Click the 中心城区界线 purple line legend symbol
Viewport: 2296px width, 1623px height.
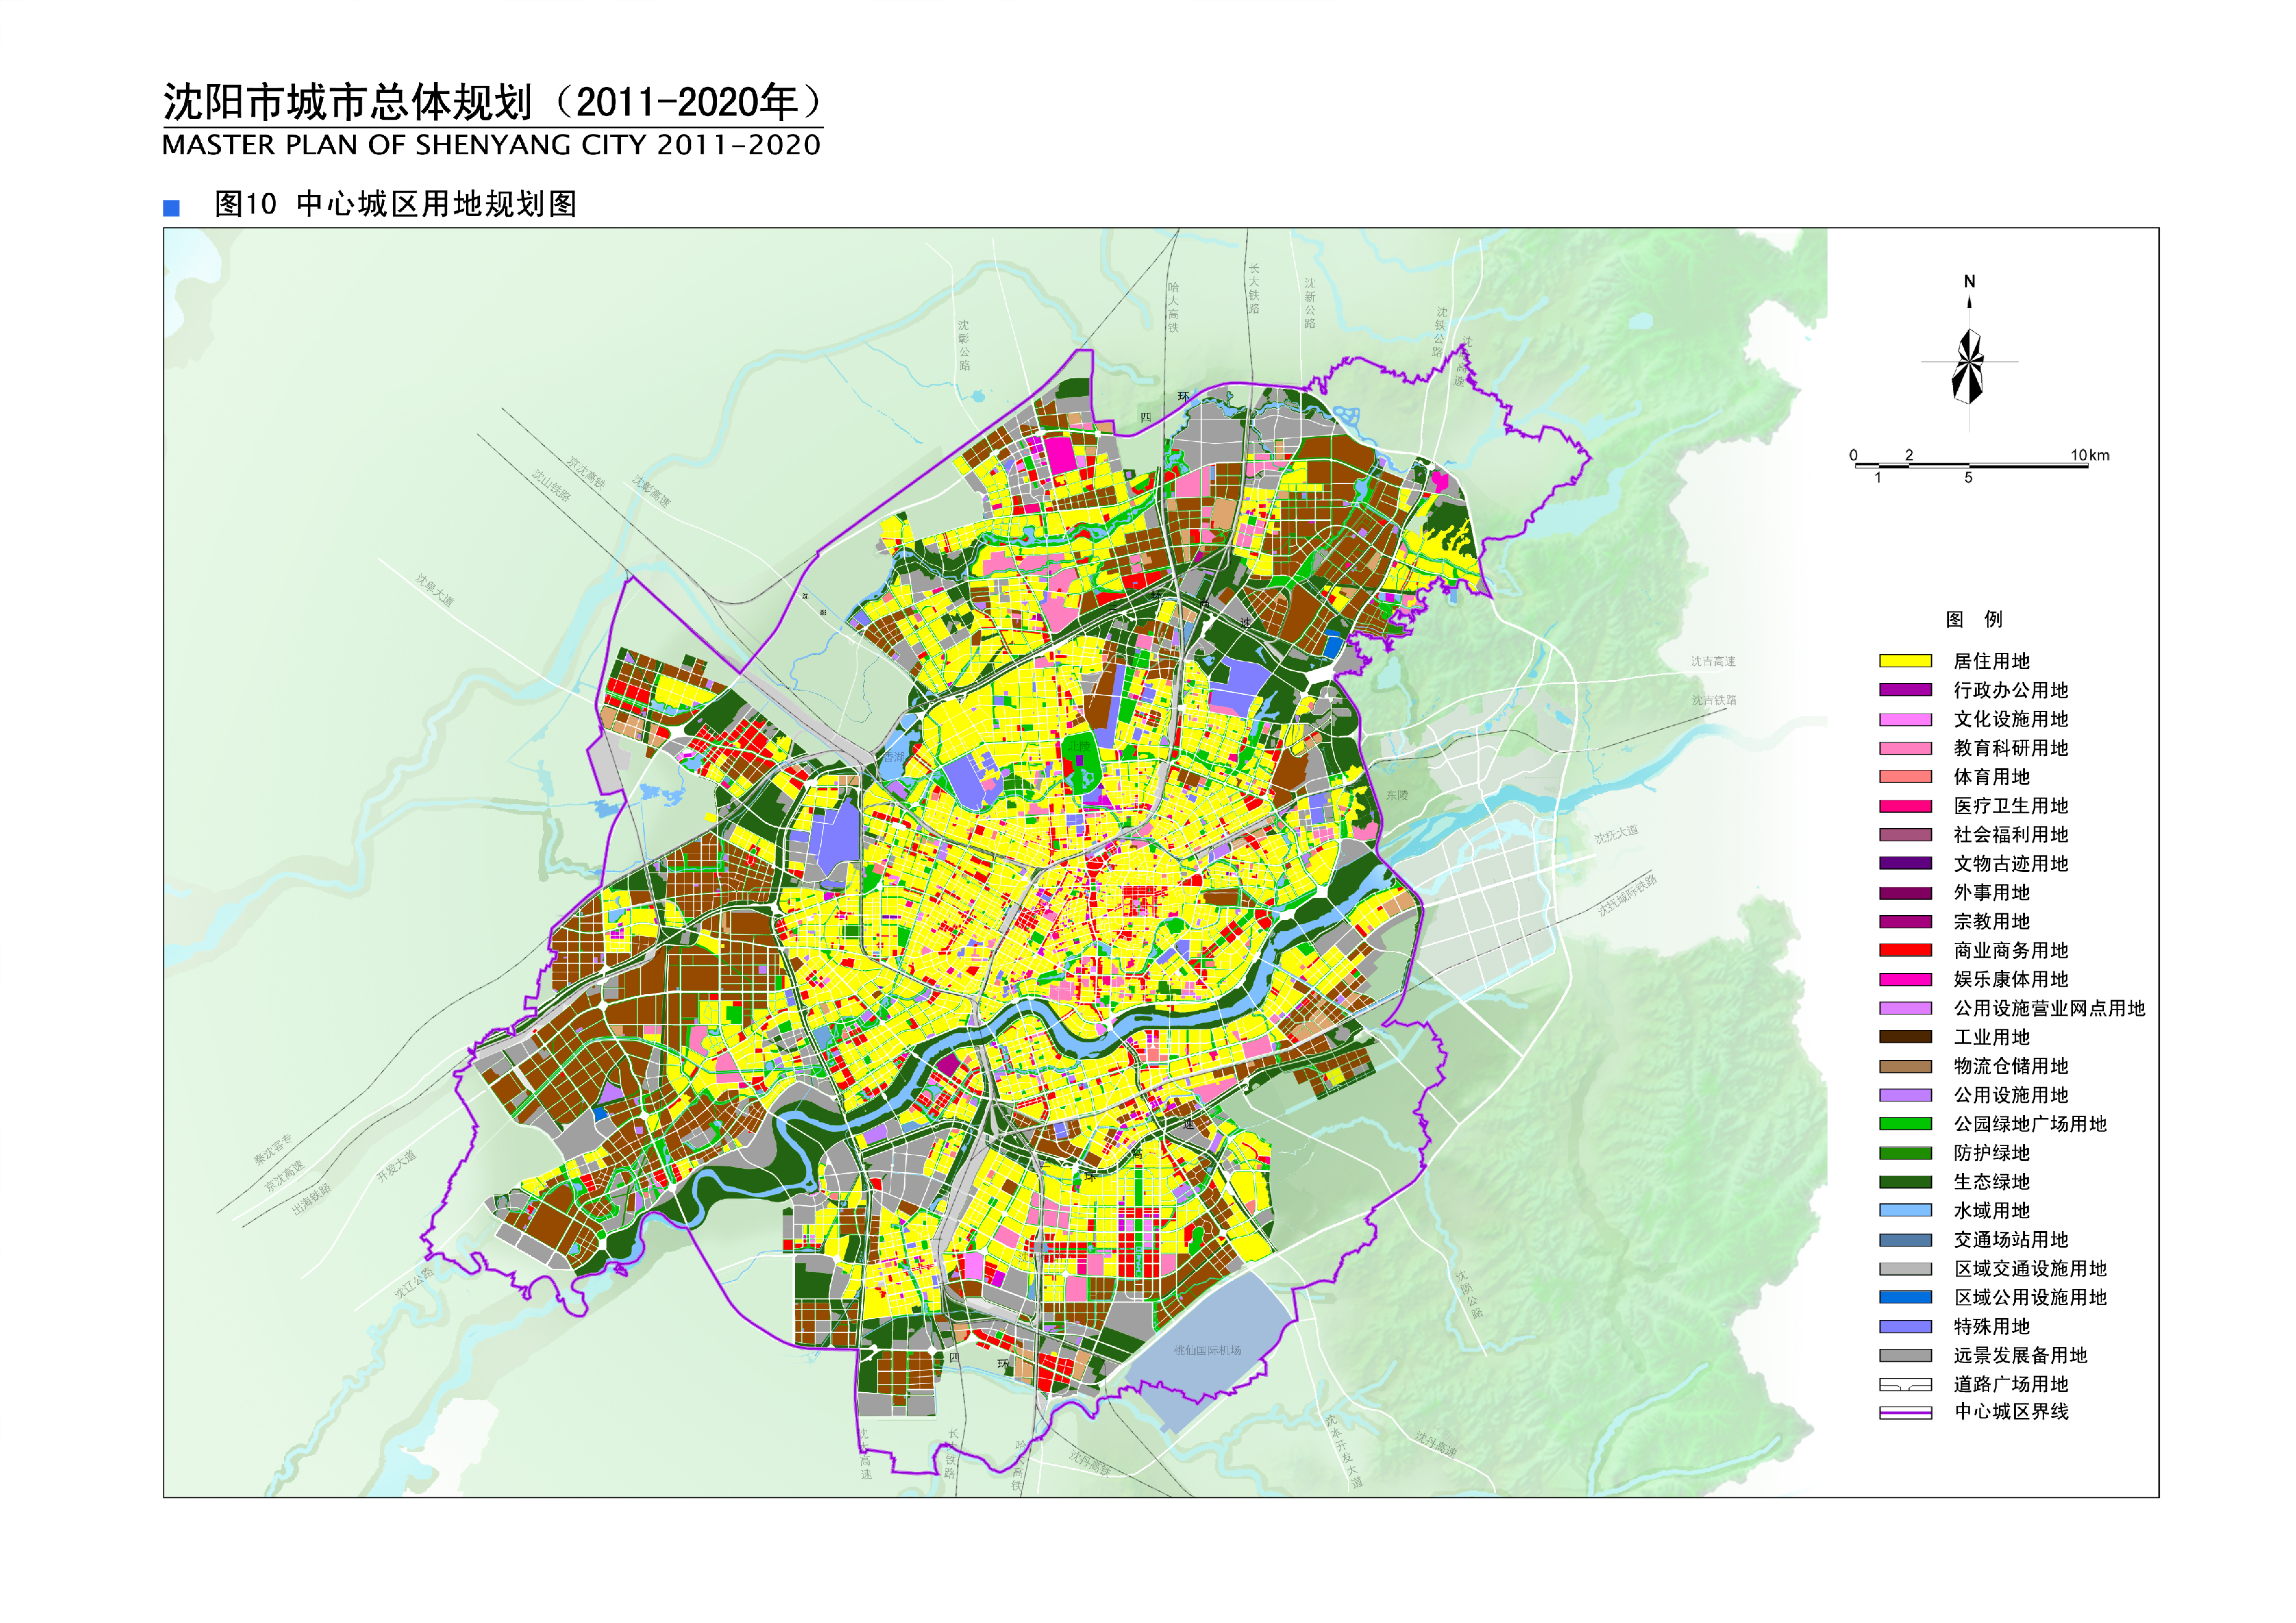1905,1412
